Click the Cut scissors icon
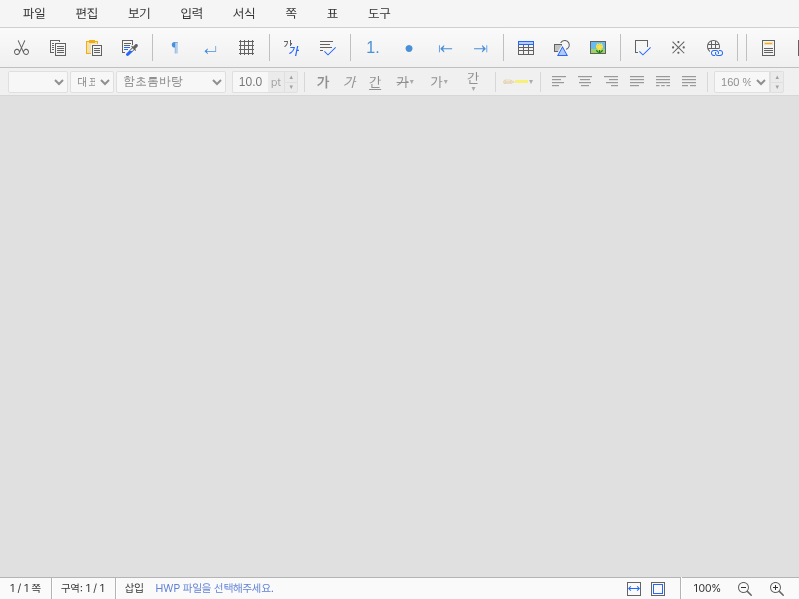799x599 pixels. pyautogui.click(x=21, y=48)
